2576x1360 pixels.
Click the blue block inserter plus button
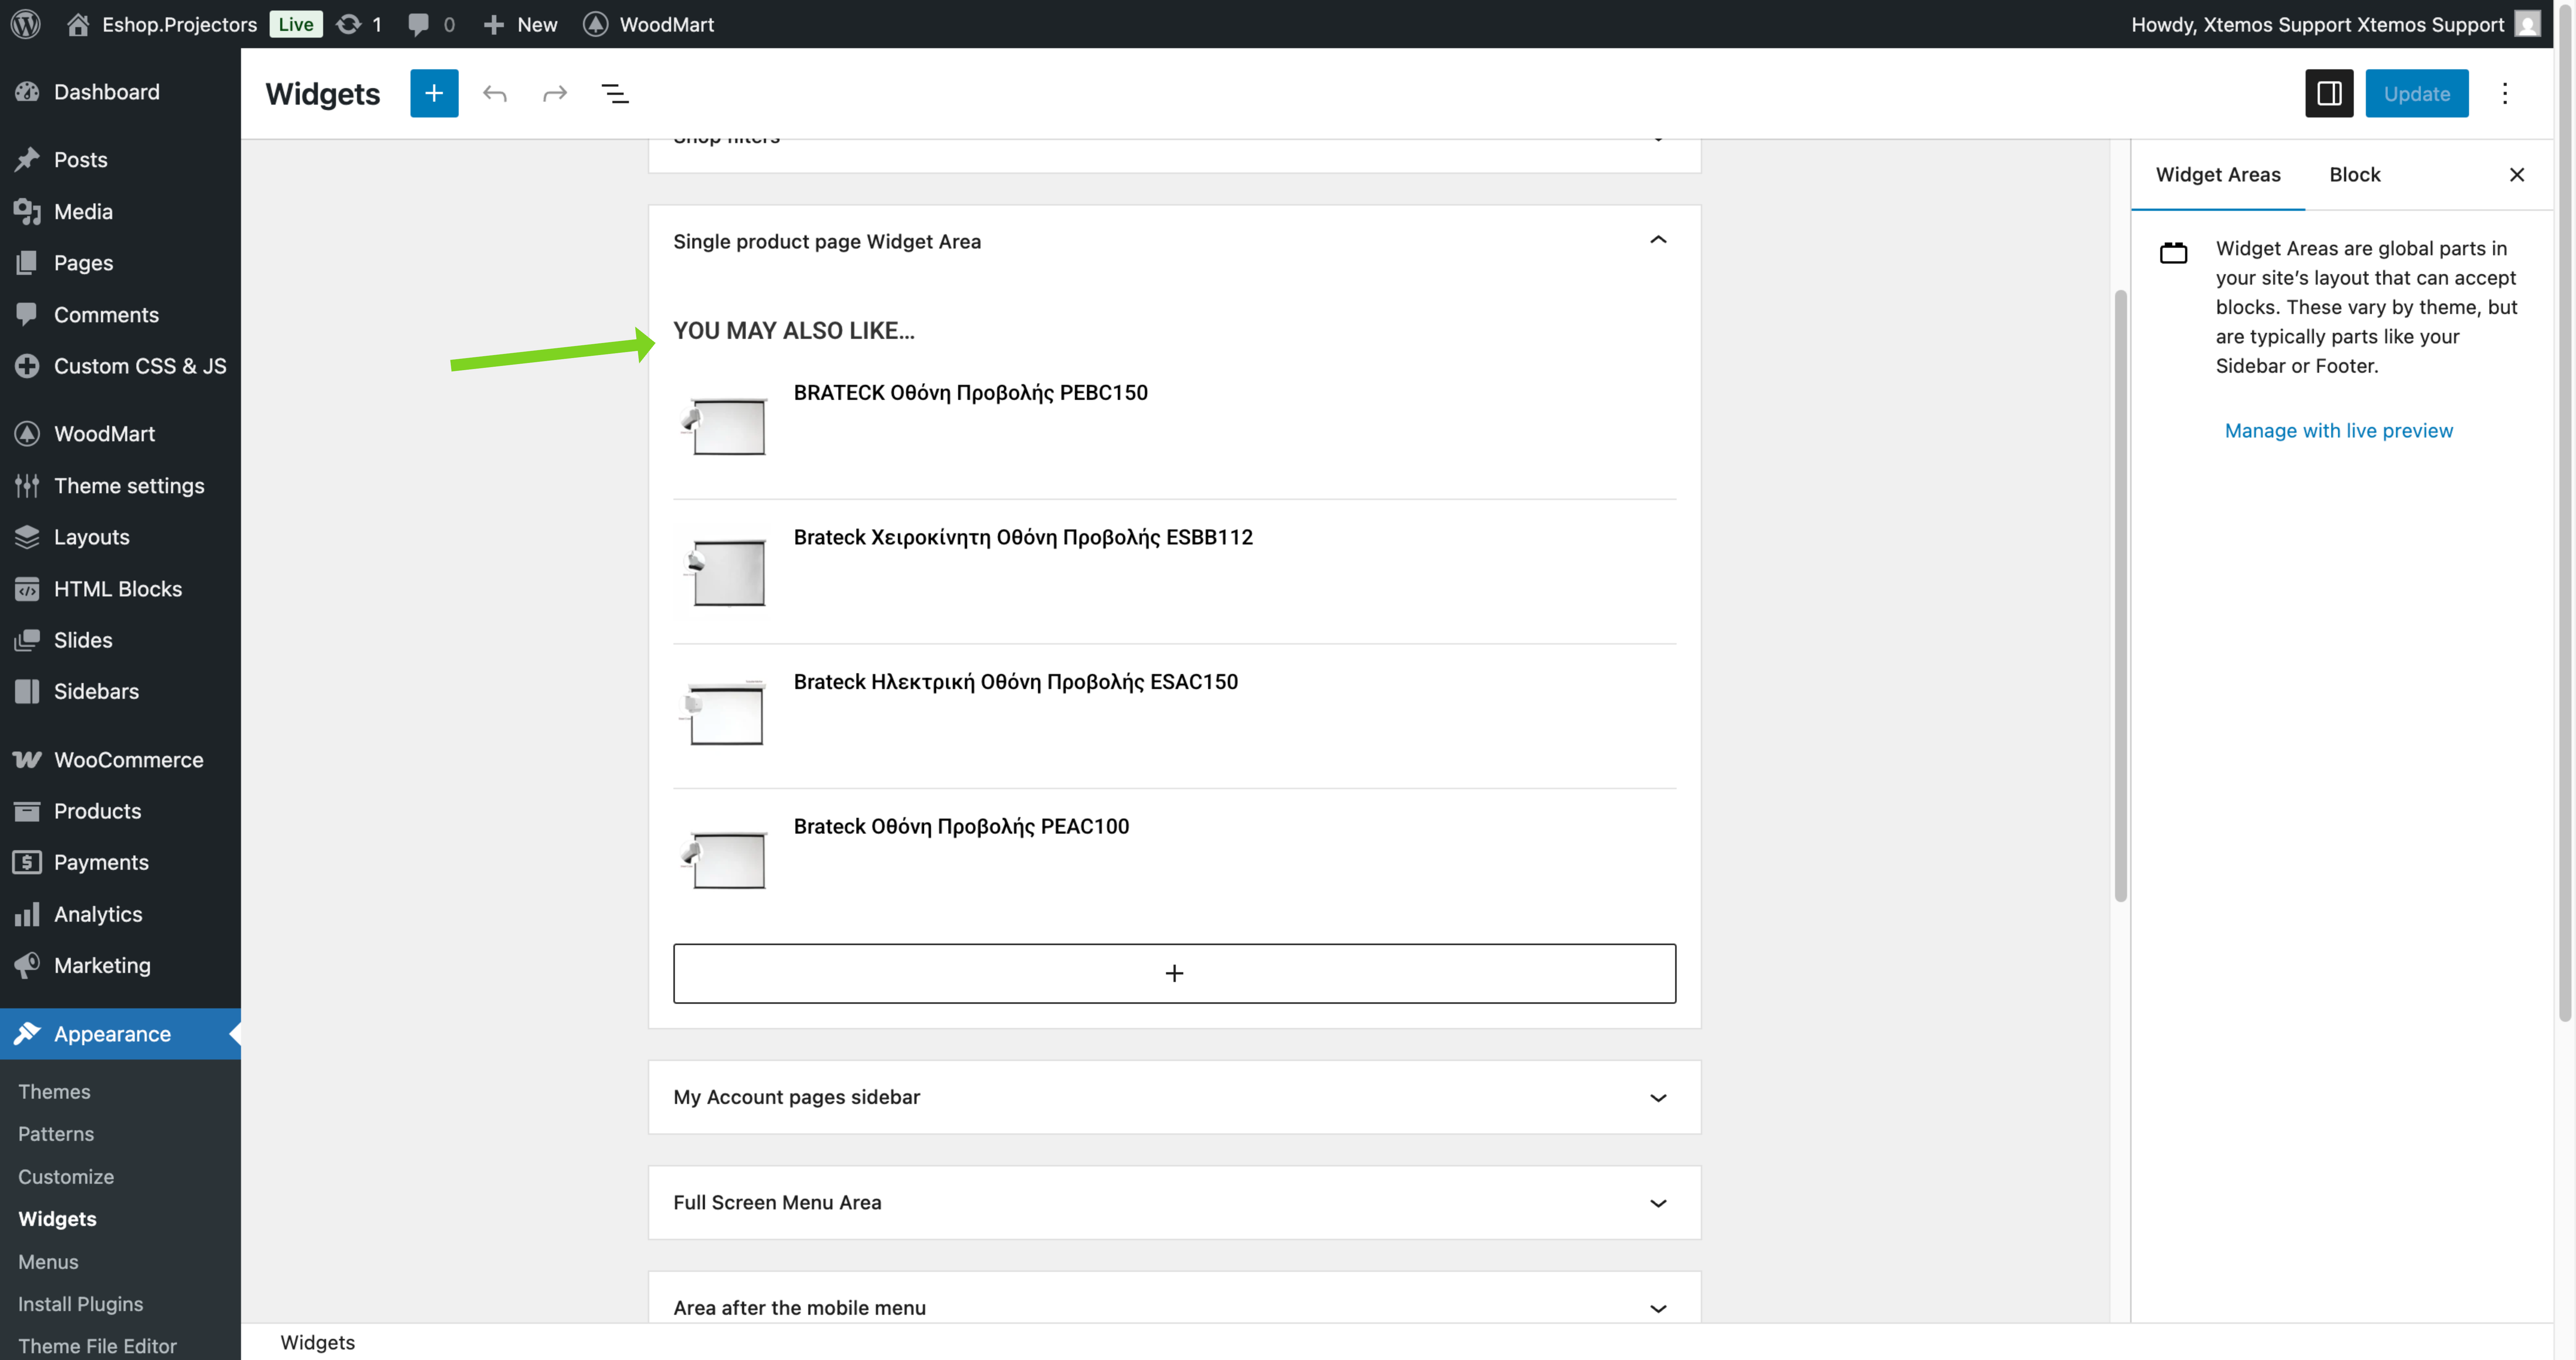point(434,93)
